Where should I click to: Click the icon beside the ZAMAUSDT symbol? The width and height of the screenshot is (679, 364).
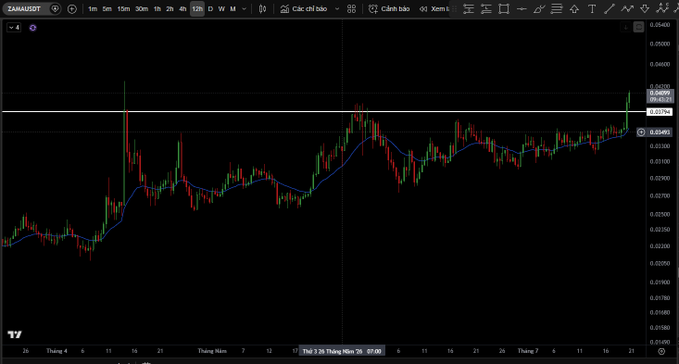(x=55, y=9)
